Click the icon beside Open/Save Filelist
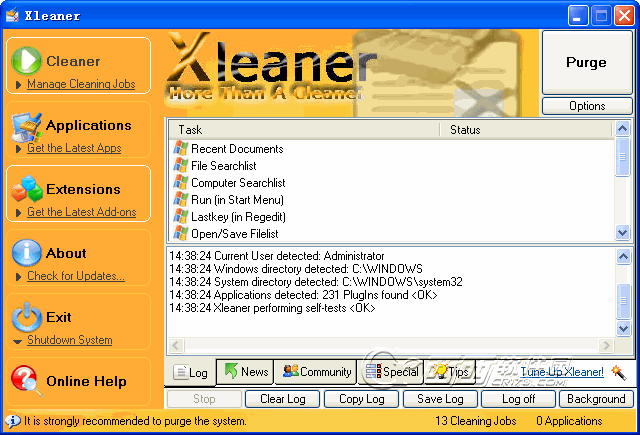 click(180, 233)
